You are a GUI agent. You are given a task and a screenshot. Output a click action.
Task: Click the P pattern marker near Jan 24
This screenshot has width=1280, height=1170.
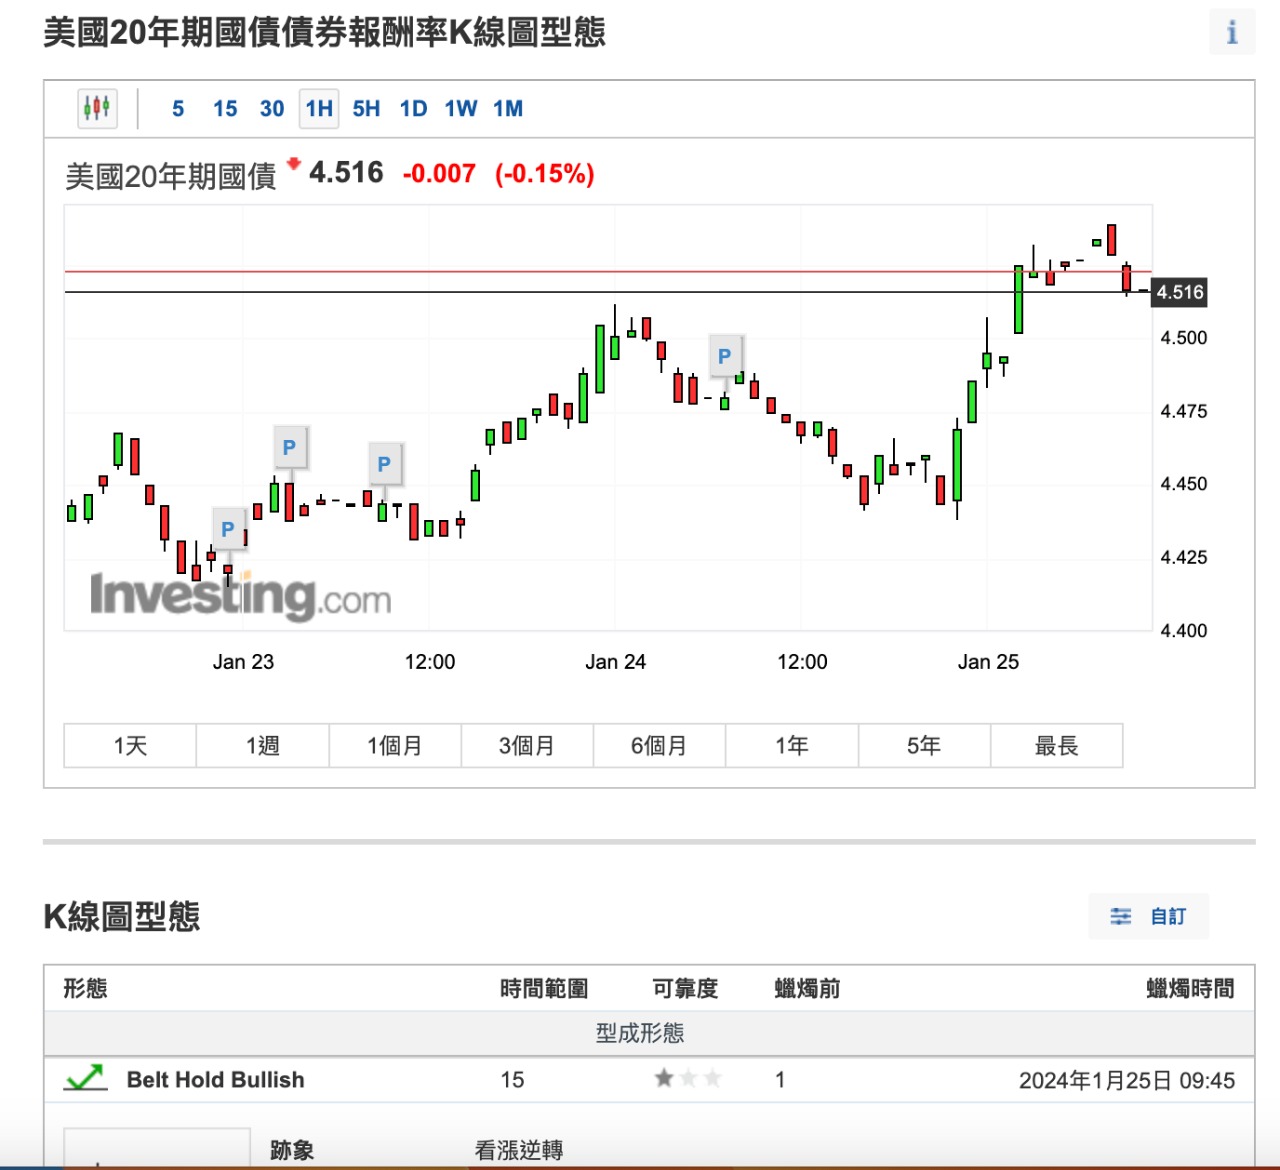[x=725, y=354]
